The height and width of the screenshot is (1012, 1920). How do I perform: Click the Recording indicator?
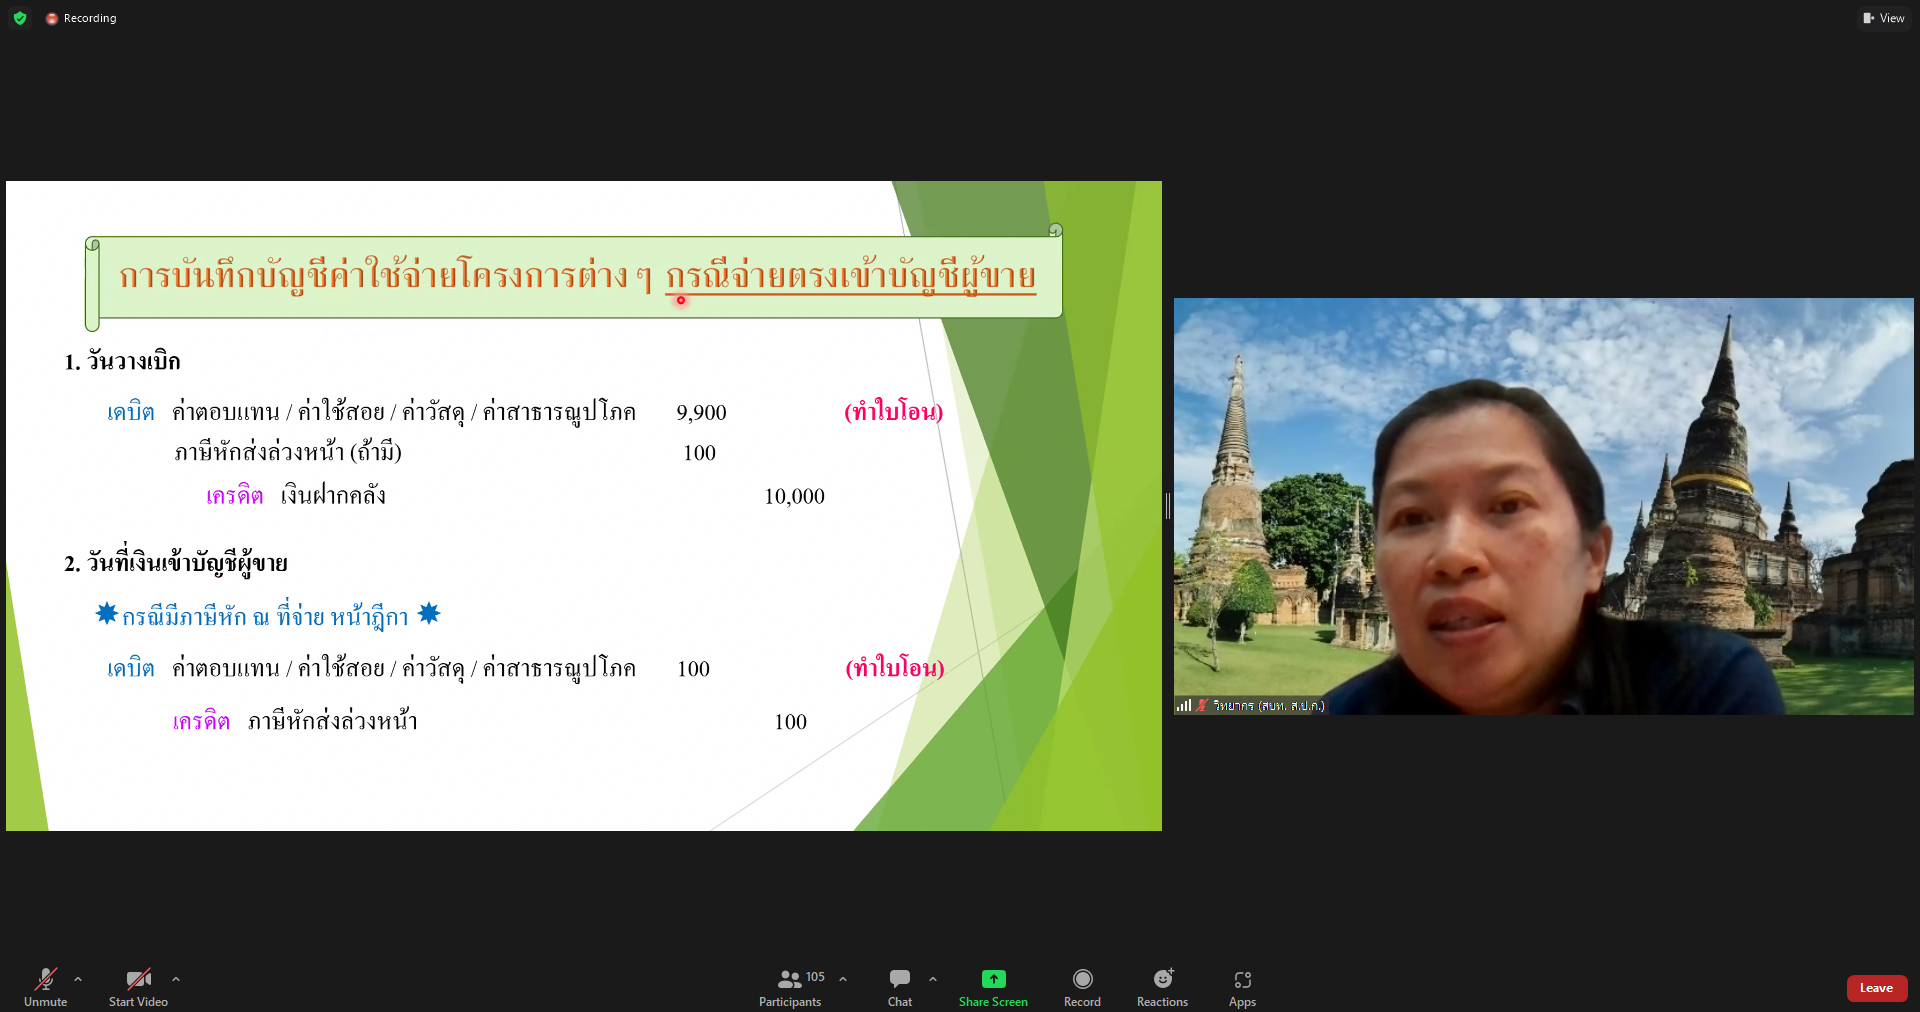tap(81, 18)
